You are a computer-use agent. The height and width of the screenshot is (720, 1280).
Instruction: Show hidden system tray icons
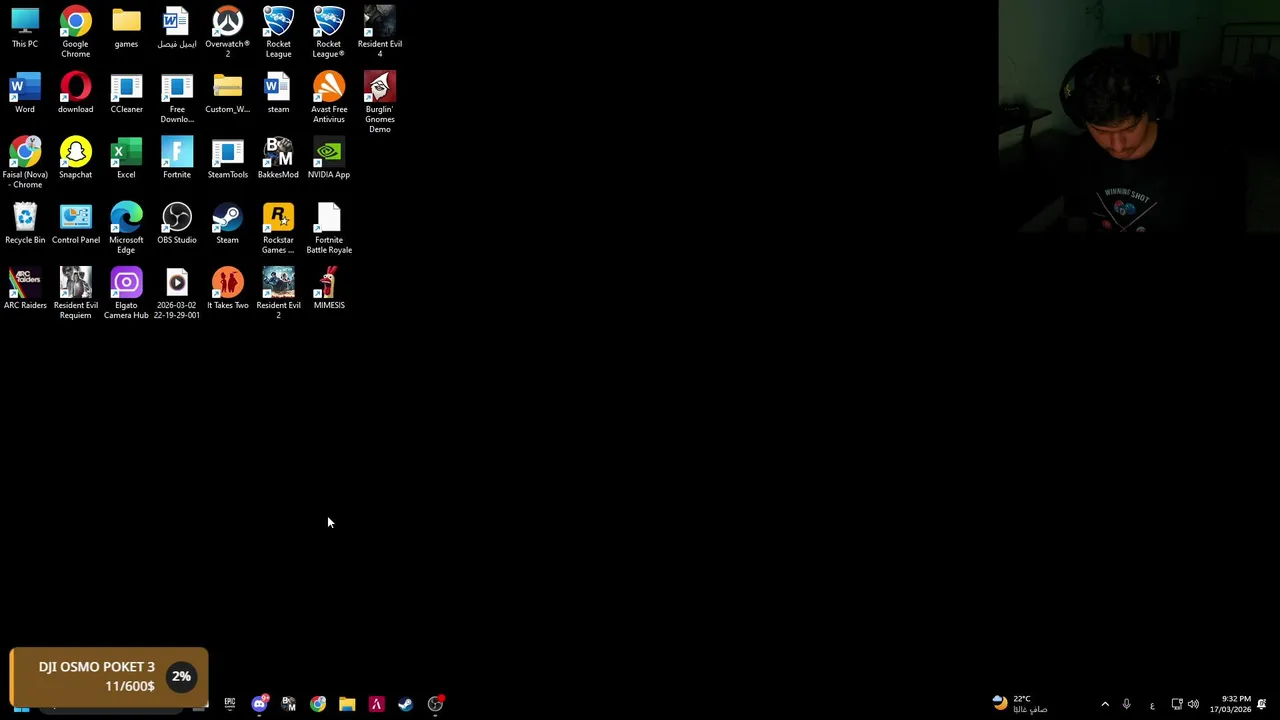[x=1105, y=704]
